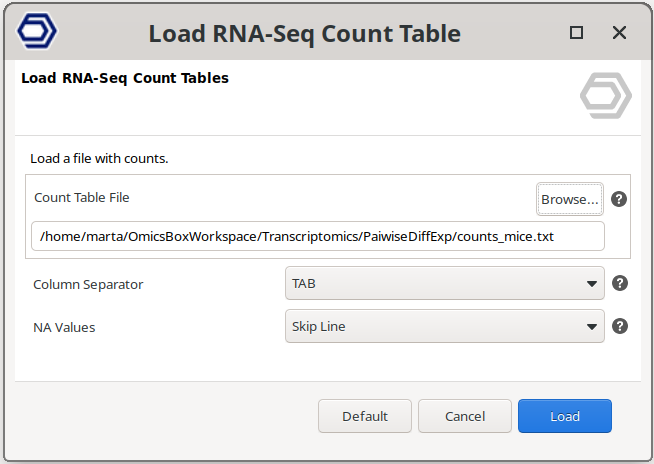Expand the Column Separator TAB dropdown
Screen dimensions: 654x464
[445, 283]
